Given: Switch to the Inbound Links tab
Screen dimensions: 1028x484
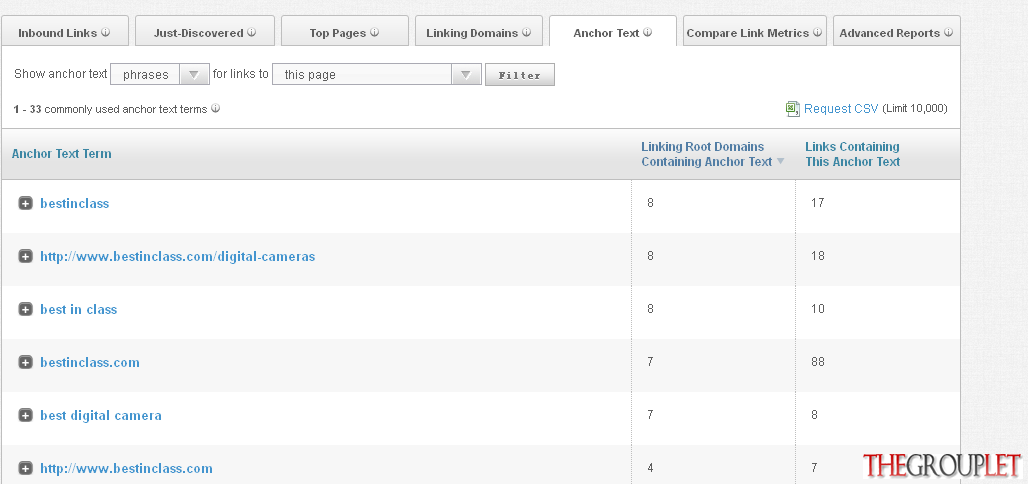Looking at the screenshot, I should point(65,31).
